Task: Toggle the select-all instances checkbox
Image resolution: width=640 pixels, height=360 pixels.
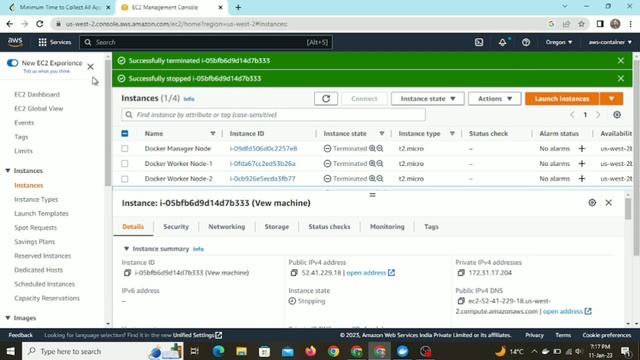Action: pos(125,133)
